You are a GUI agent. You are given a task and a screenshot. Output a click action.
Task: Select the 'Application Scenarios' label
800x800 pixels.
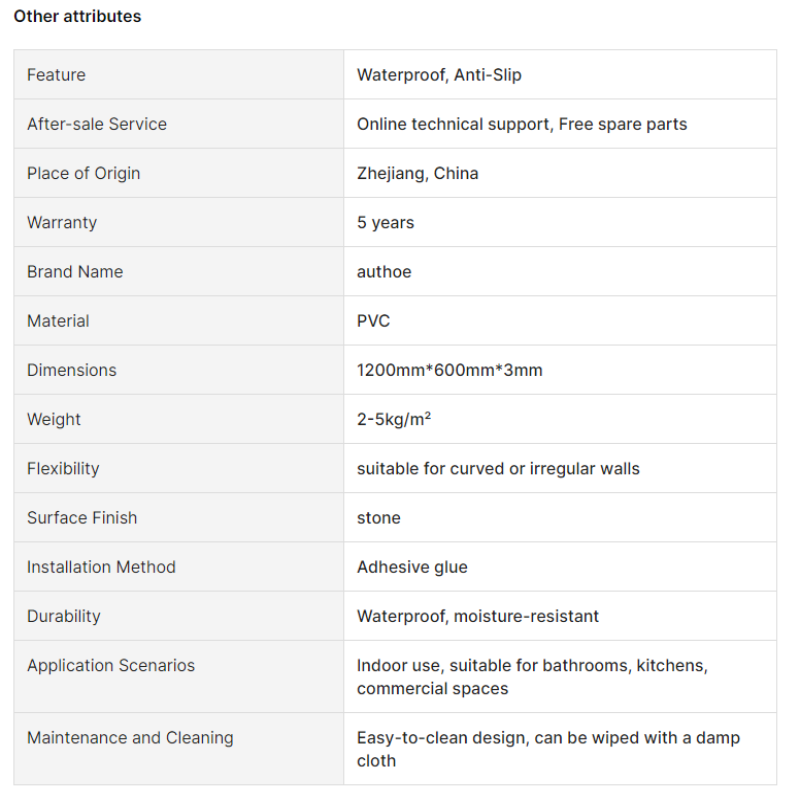point(111,665)
